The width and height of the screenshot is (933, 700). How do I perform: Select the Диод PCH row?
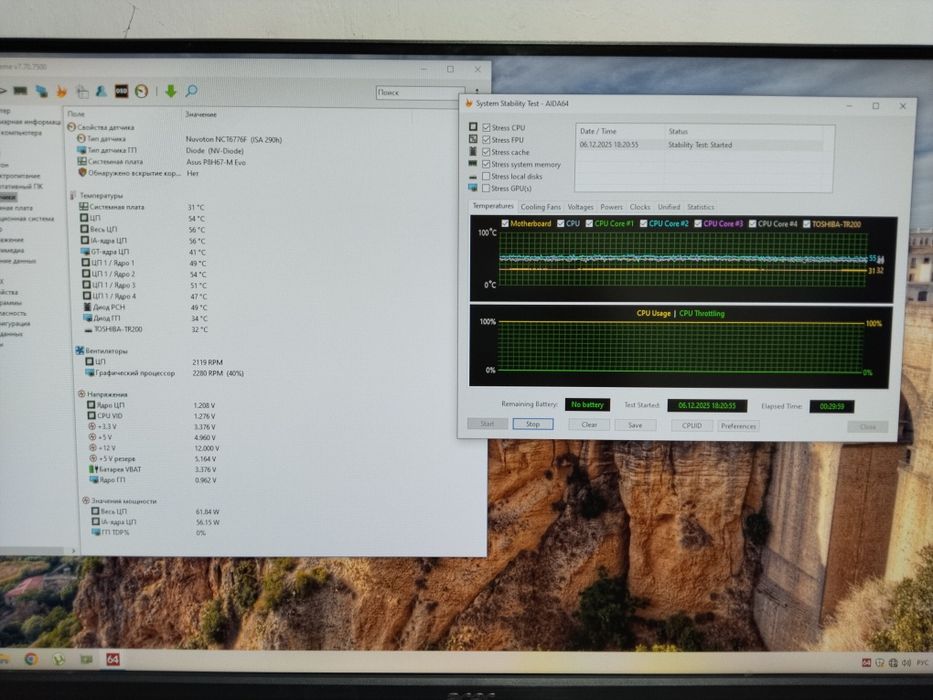coord(146,307)
